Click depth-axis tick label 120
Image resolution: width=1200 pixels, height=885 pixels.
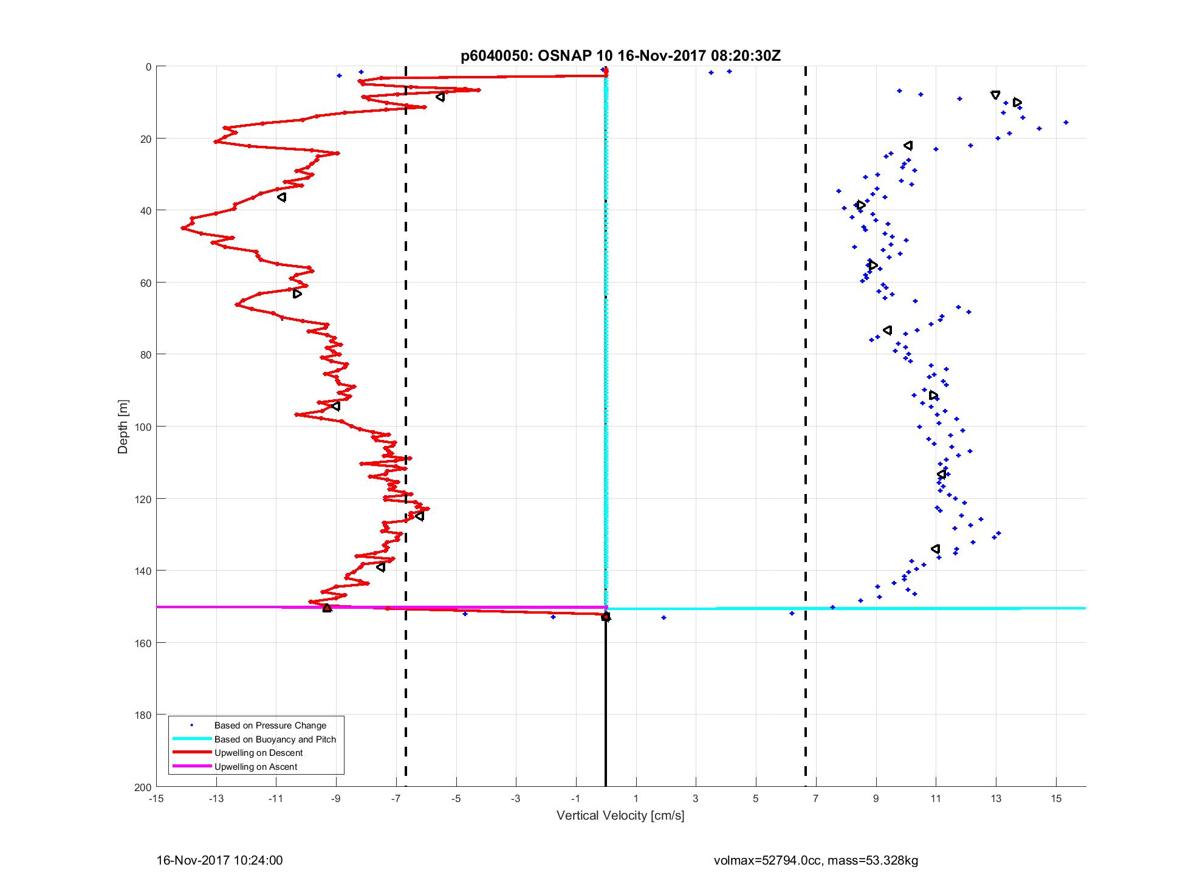point(142,499)
